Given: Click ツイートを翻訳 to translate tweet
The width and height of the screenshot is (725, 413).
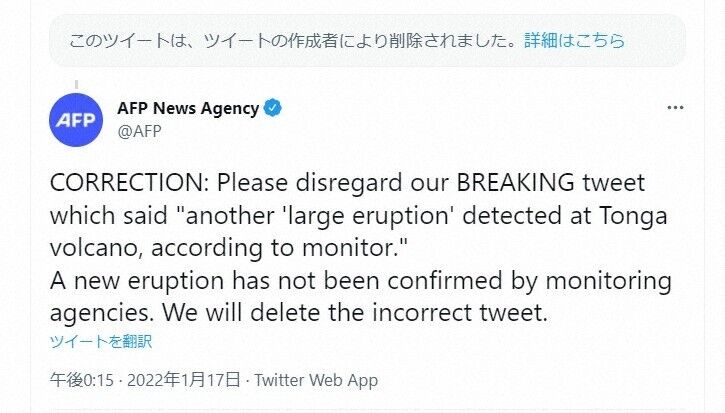Looking at the screenshot, I should point(101,341).
